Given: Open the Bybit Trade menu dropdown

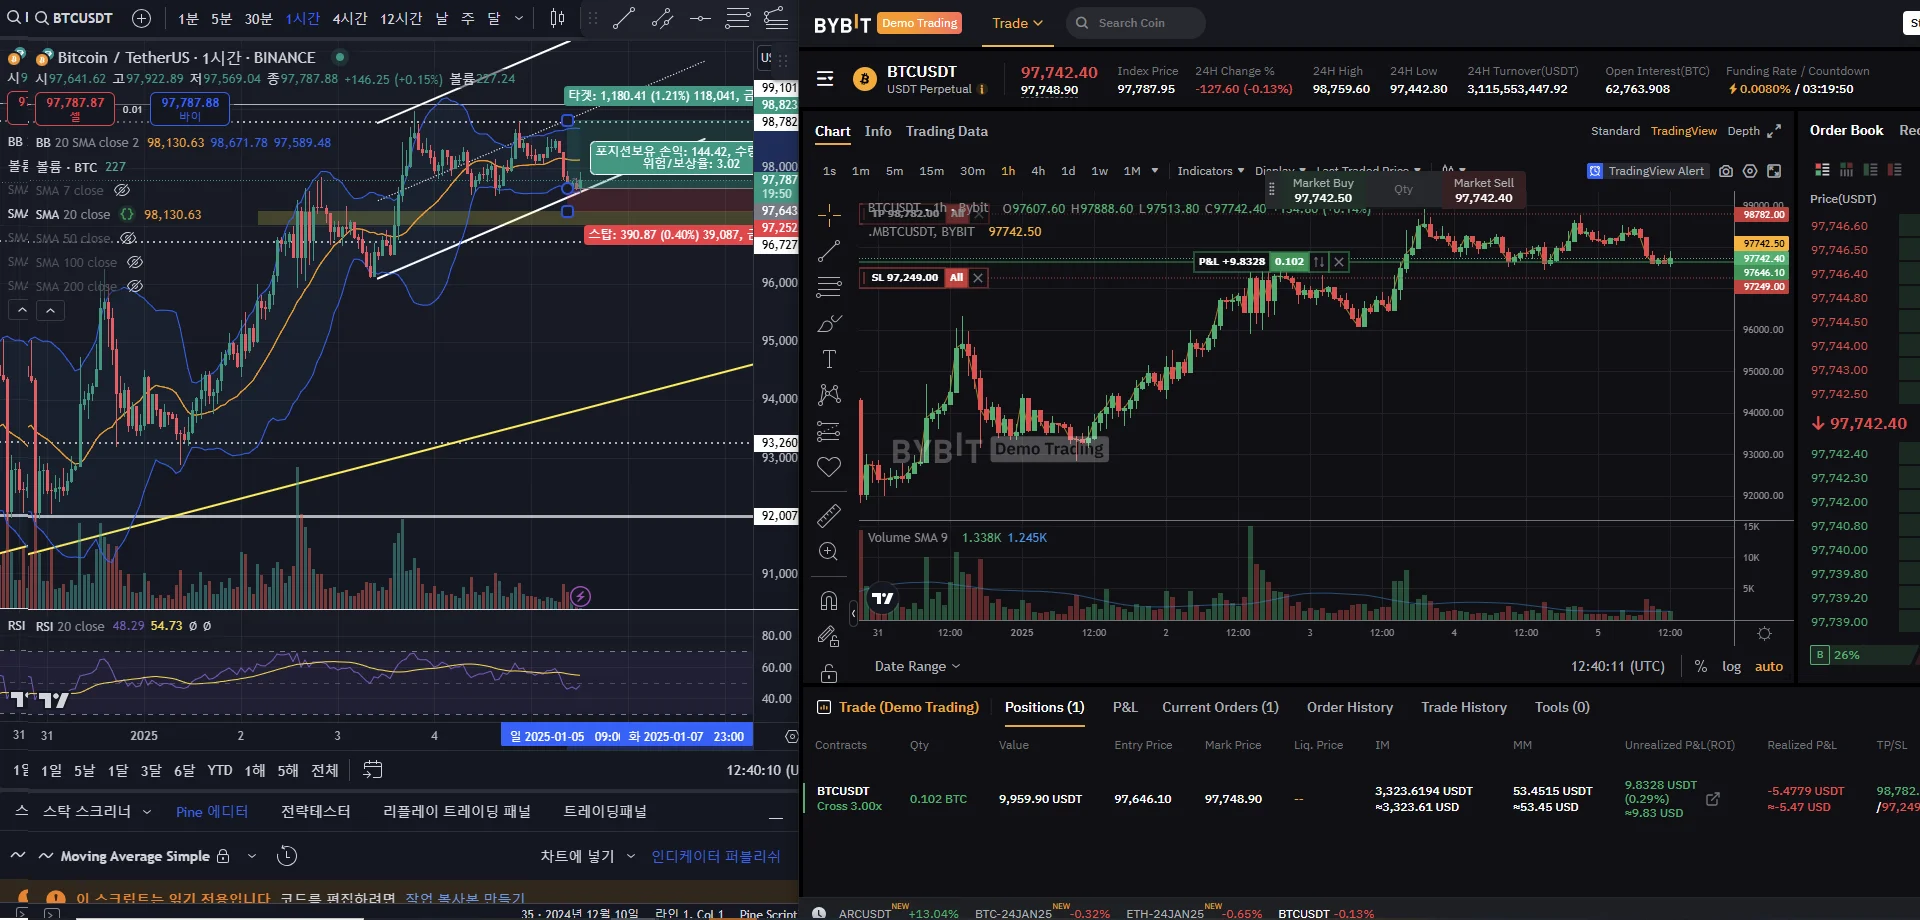Looking at the screenshot, I should [x=1017, y=23].
